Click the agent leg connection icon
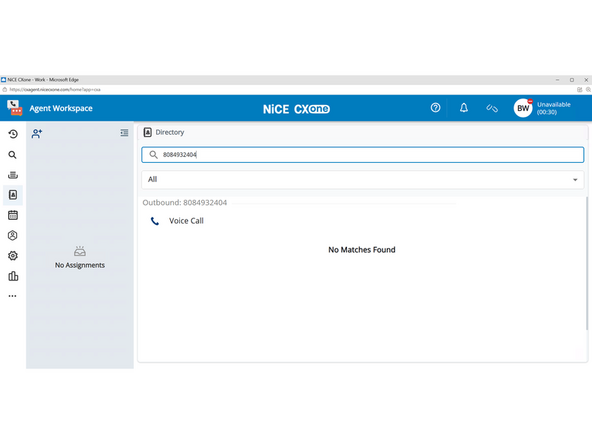Screen dimensions: 592x444 click(x=492, y=109)
